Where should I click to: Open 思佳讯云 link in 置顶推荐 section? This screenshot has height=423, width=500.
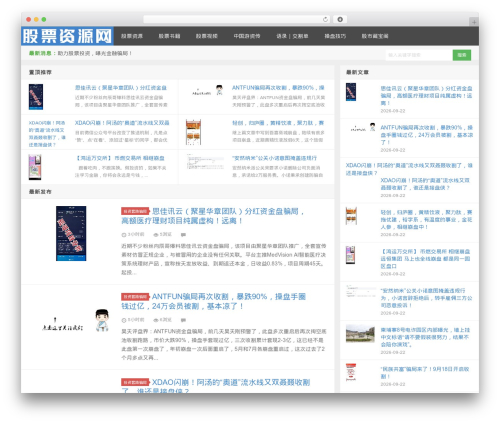coord(121,88)
